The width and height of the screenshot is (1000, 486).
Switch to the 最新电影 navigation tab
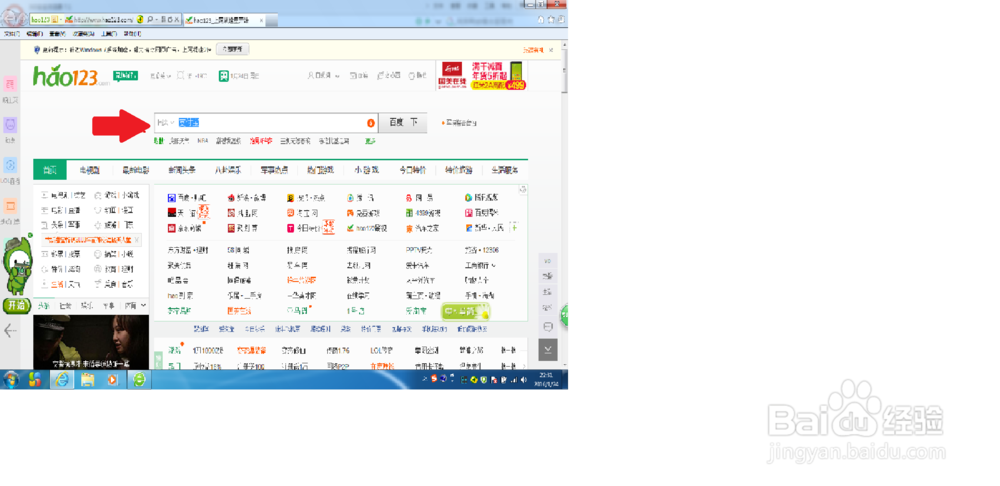pyautogui.click(x=135, y=170)
